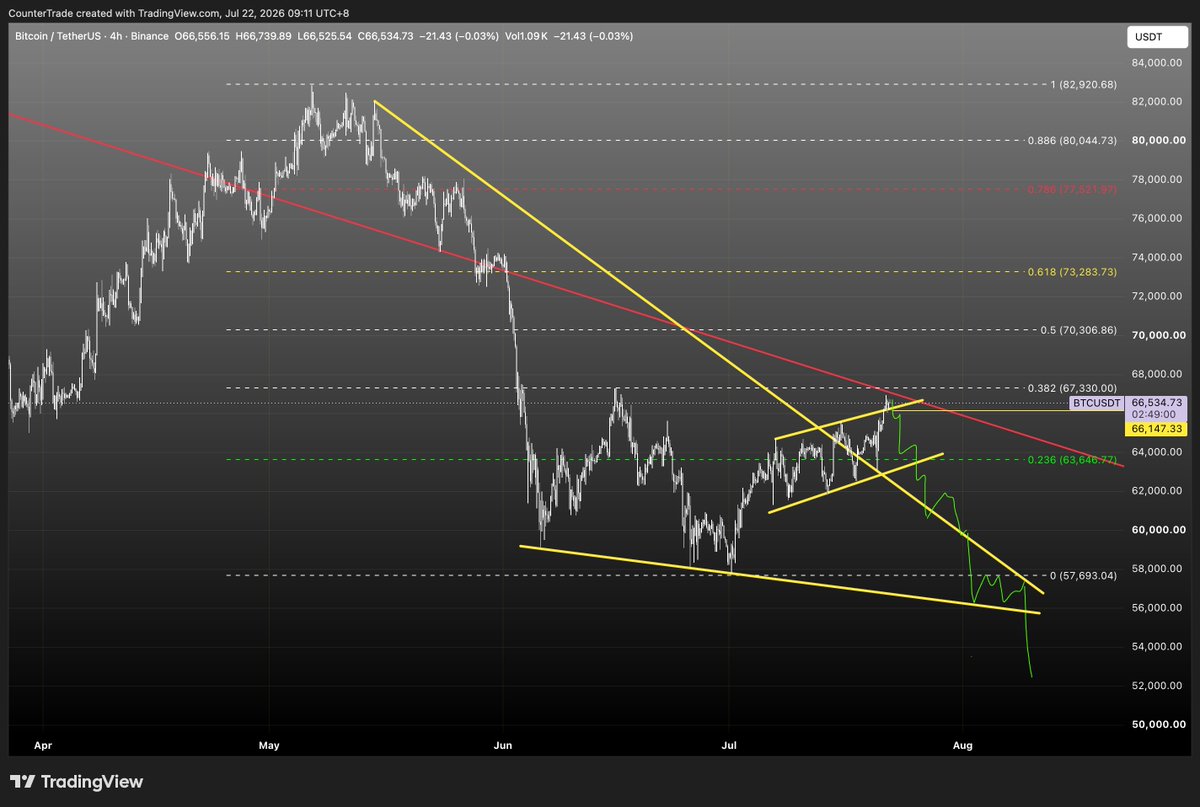
Task: Click the 58,000.00 price axis label
Action: coord(1159,569)
